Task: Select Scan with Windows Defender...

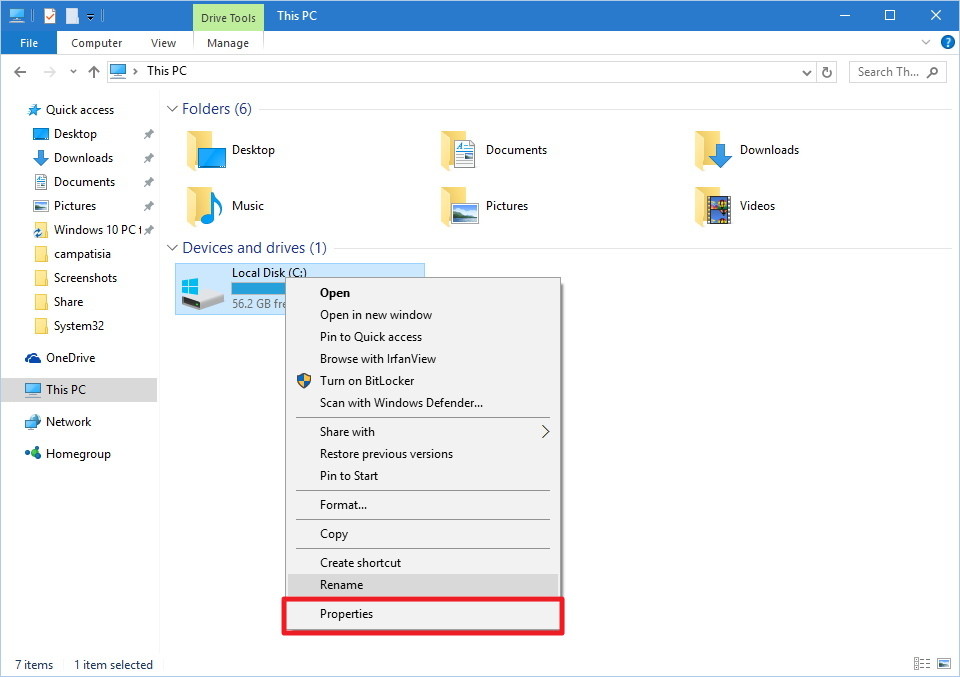Action: point(422,403)
